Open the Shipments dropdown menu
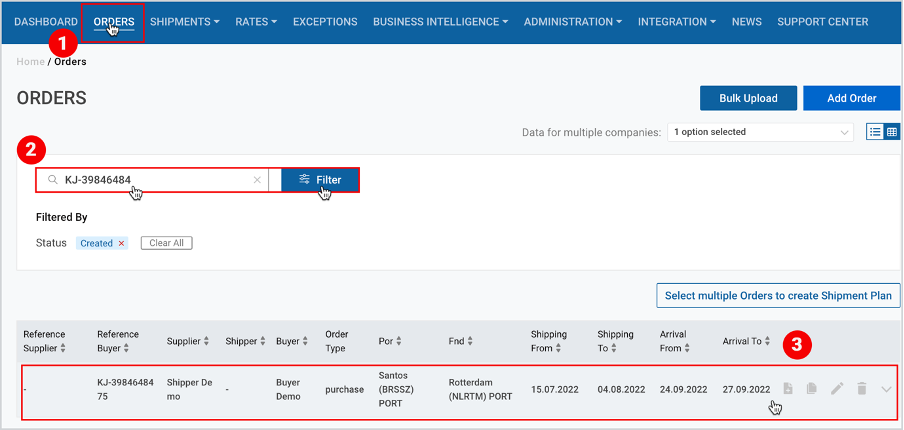904x430 pixels. click(184, 22)
